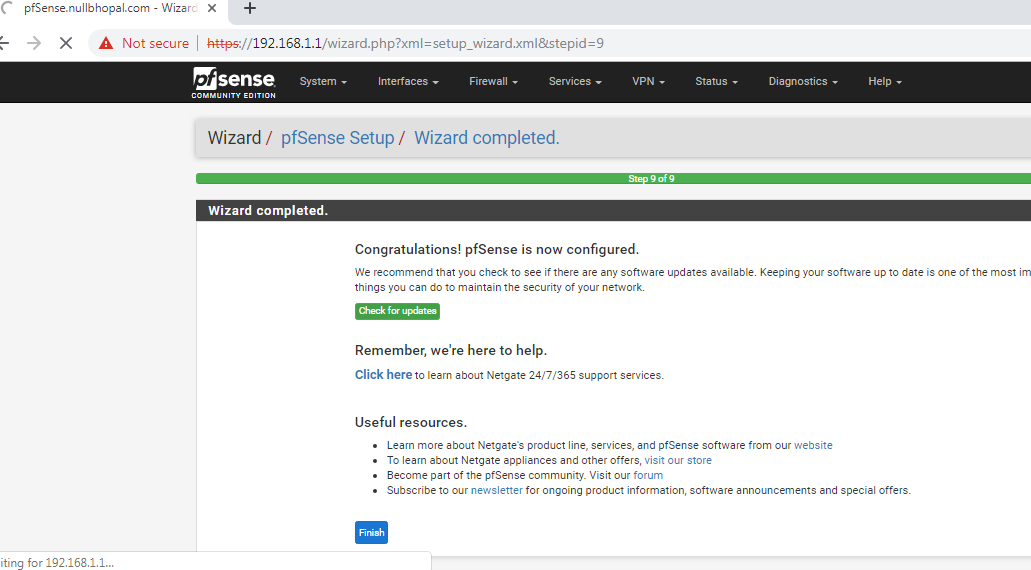Open the Diagnostics dropdown menu
This screenshot has width=1031, height=570.
click(x=803, y=82)
